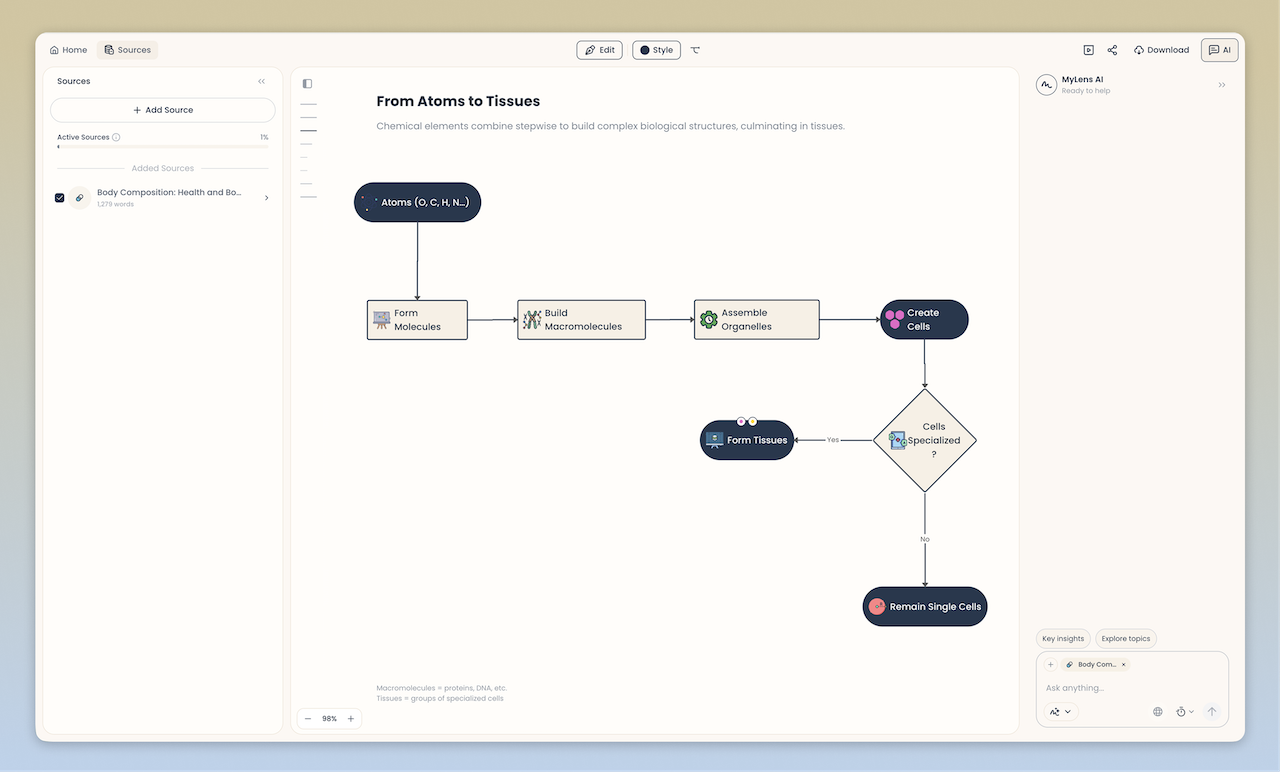Open the share options icon

click(1112, 49)
